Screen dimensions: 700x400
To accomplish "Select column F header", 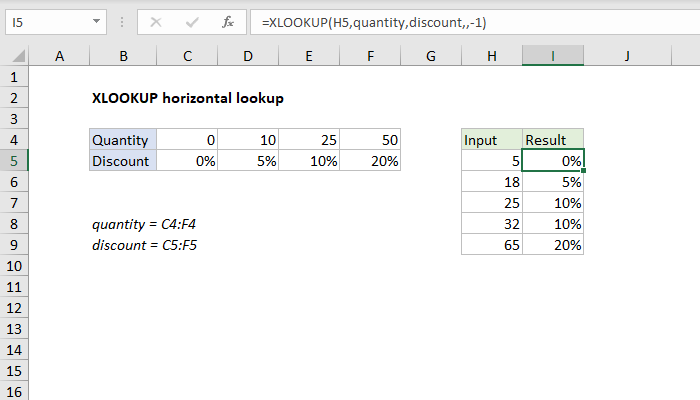I will 370,56.
